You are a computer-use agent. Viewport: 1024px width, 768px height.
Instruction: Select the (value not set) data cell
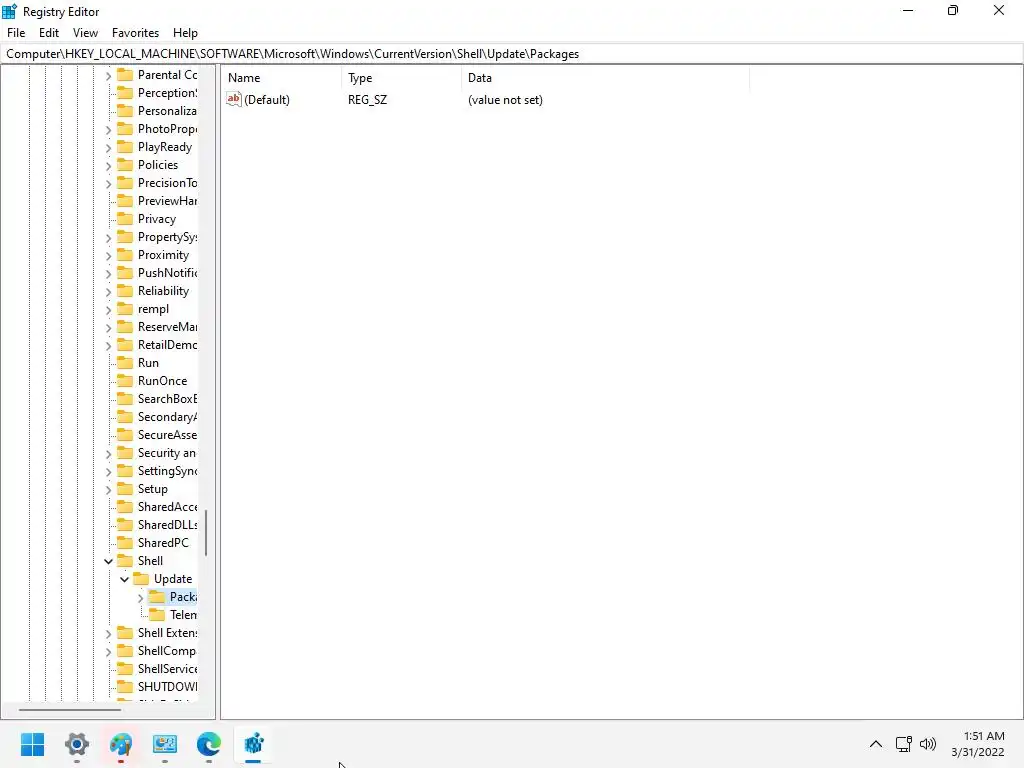point(505,100)
